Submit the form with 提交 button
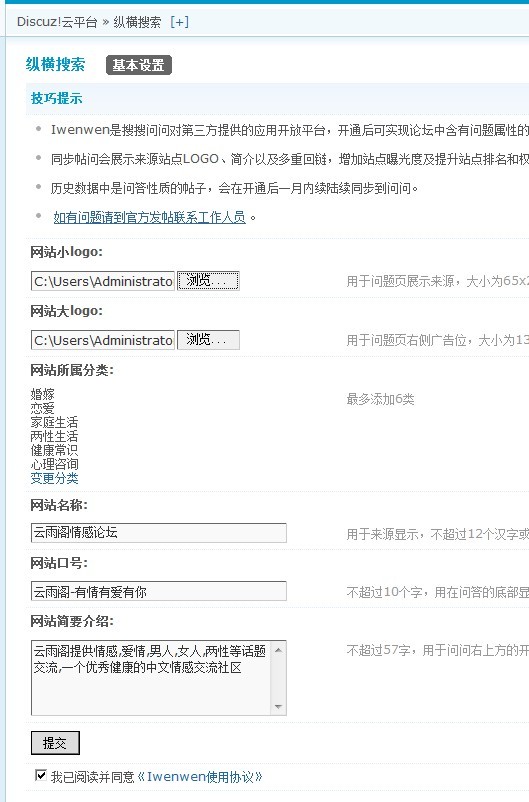Image resolution: width=529 pixels, height=802 pixels. pos(55,743)
